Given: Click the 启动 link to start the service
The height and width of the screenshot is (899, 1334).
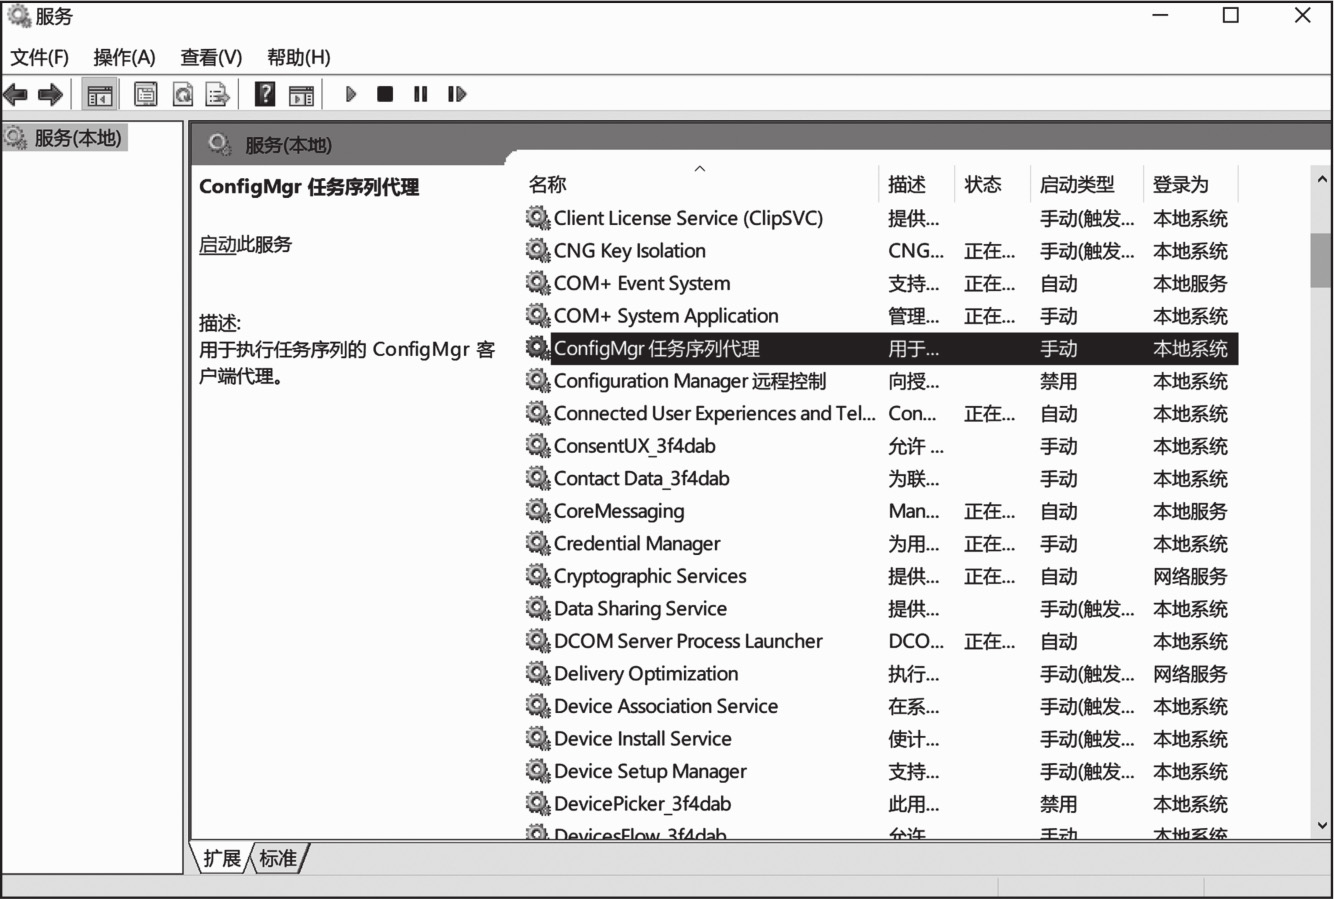Looking at the screenshot, I should [x=218, y=244].
